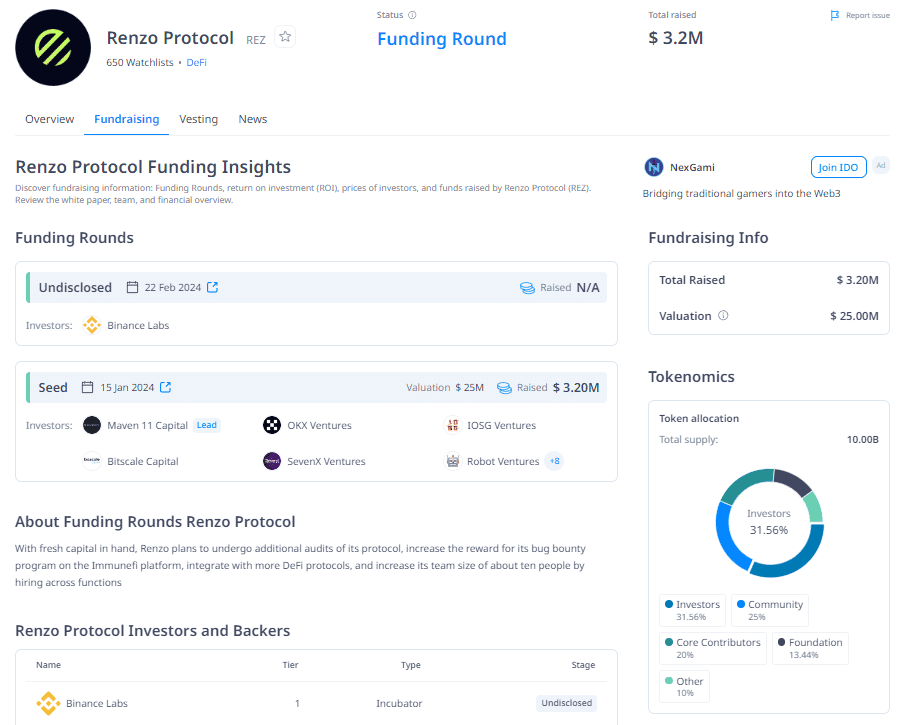
Task: Click the Maven 11 Capital logo
Action: pos(92,425)
